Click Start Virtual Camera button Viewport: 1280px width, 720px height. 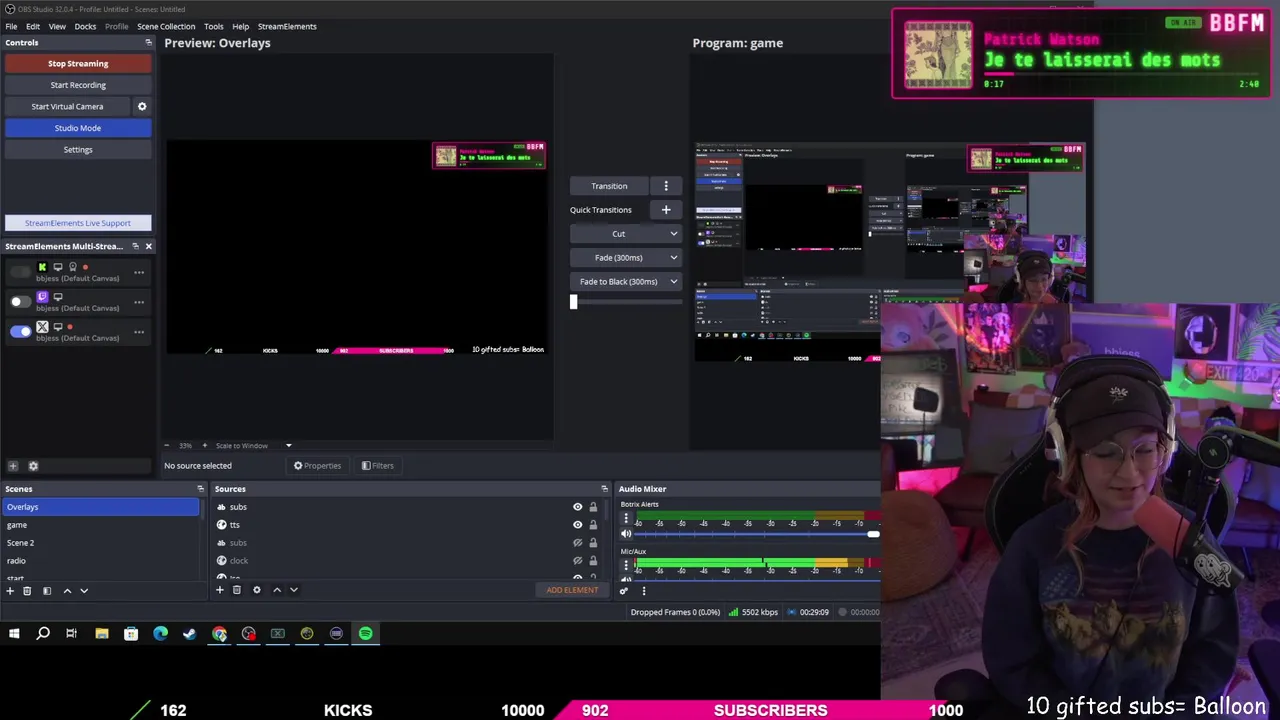point(67,106)
